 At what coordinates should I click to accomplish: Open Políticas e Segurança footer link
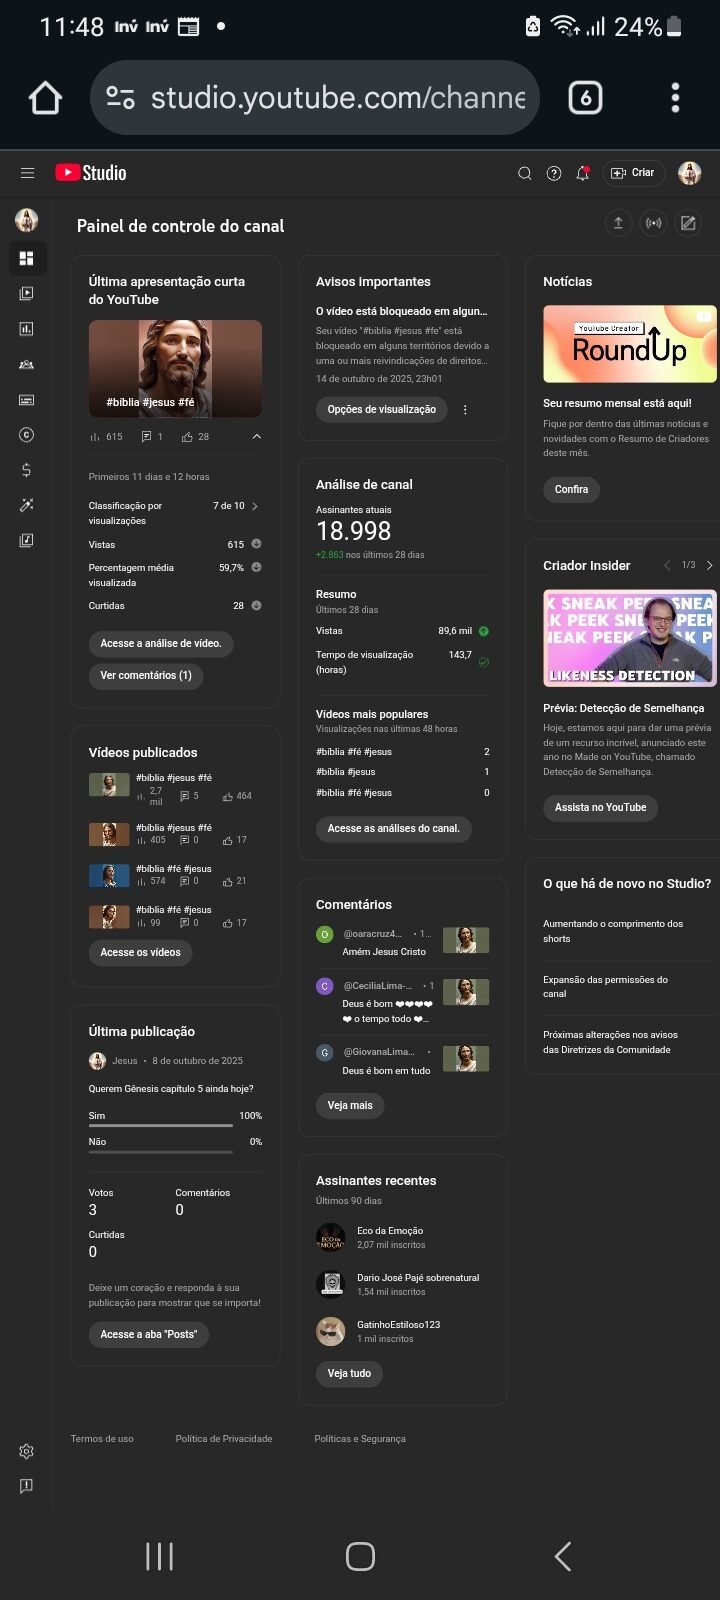(x=360, y=1439)
